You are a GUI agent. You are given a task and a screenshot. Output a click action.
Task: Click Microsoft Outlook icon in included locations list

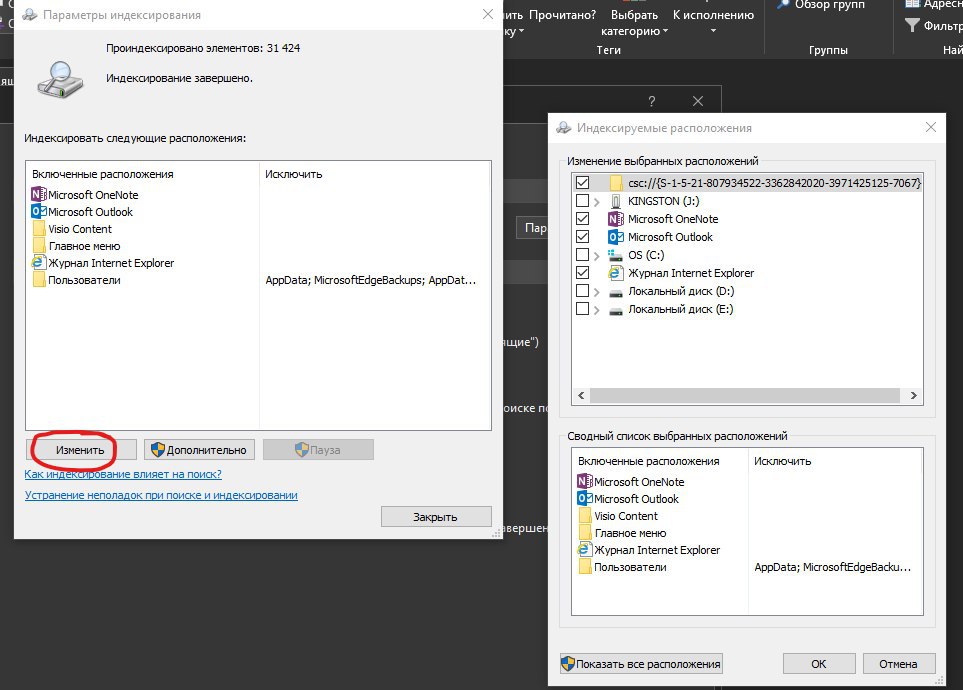(39, 211)
